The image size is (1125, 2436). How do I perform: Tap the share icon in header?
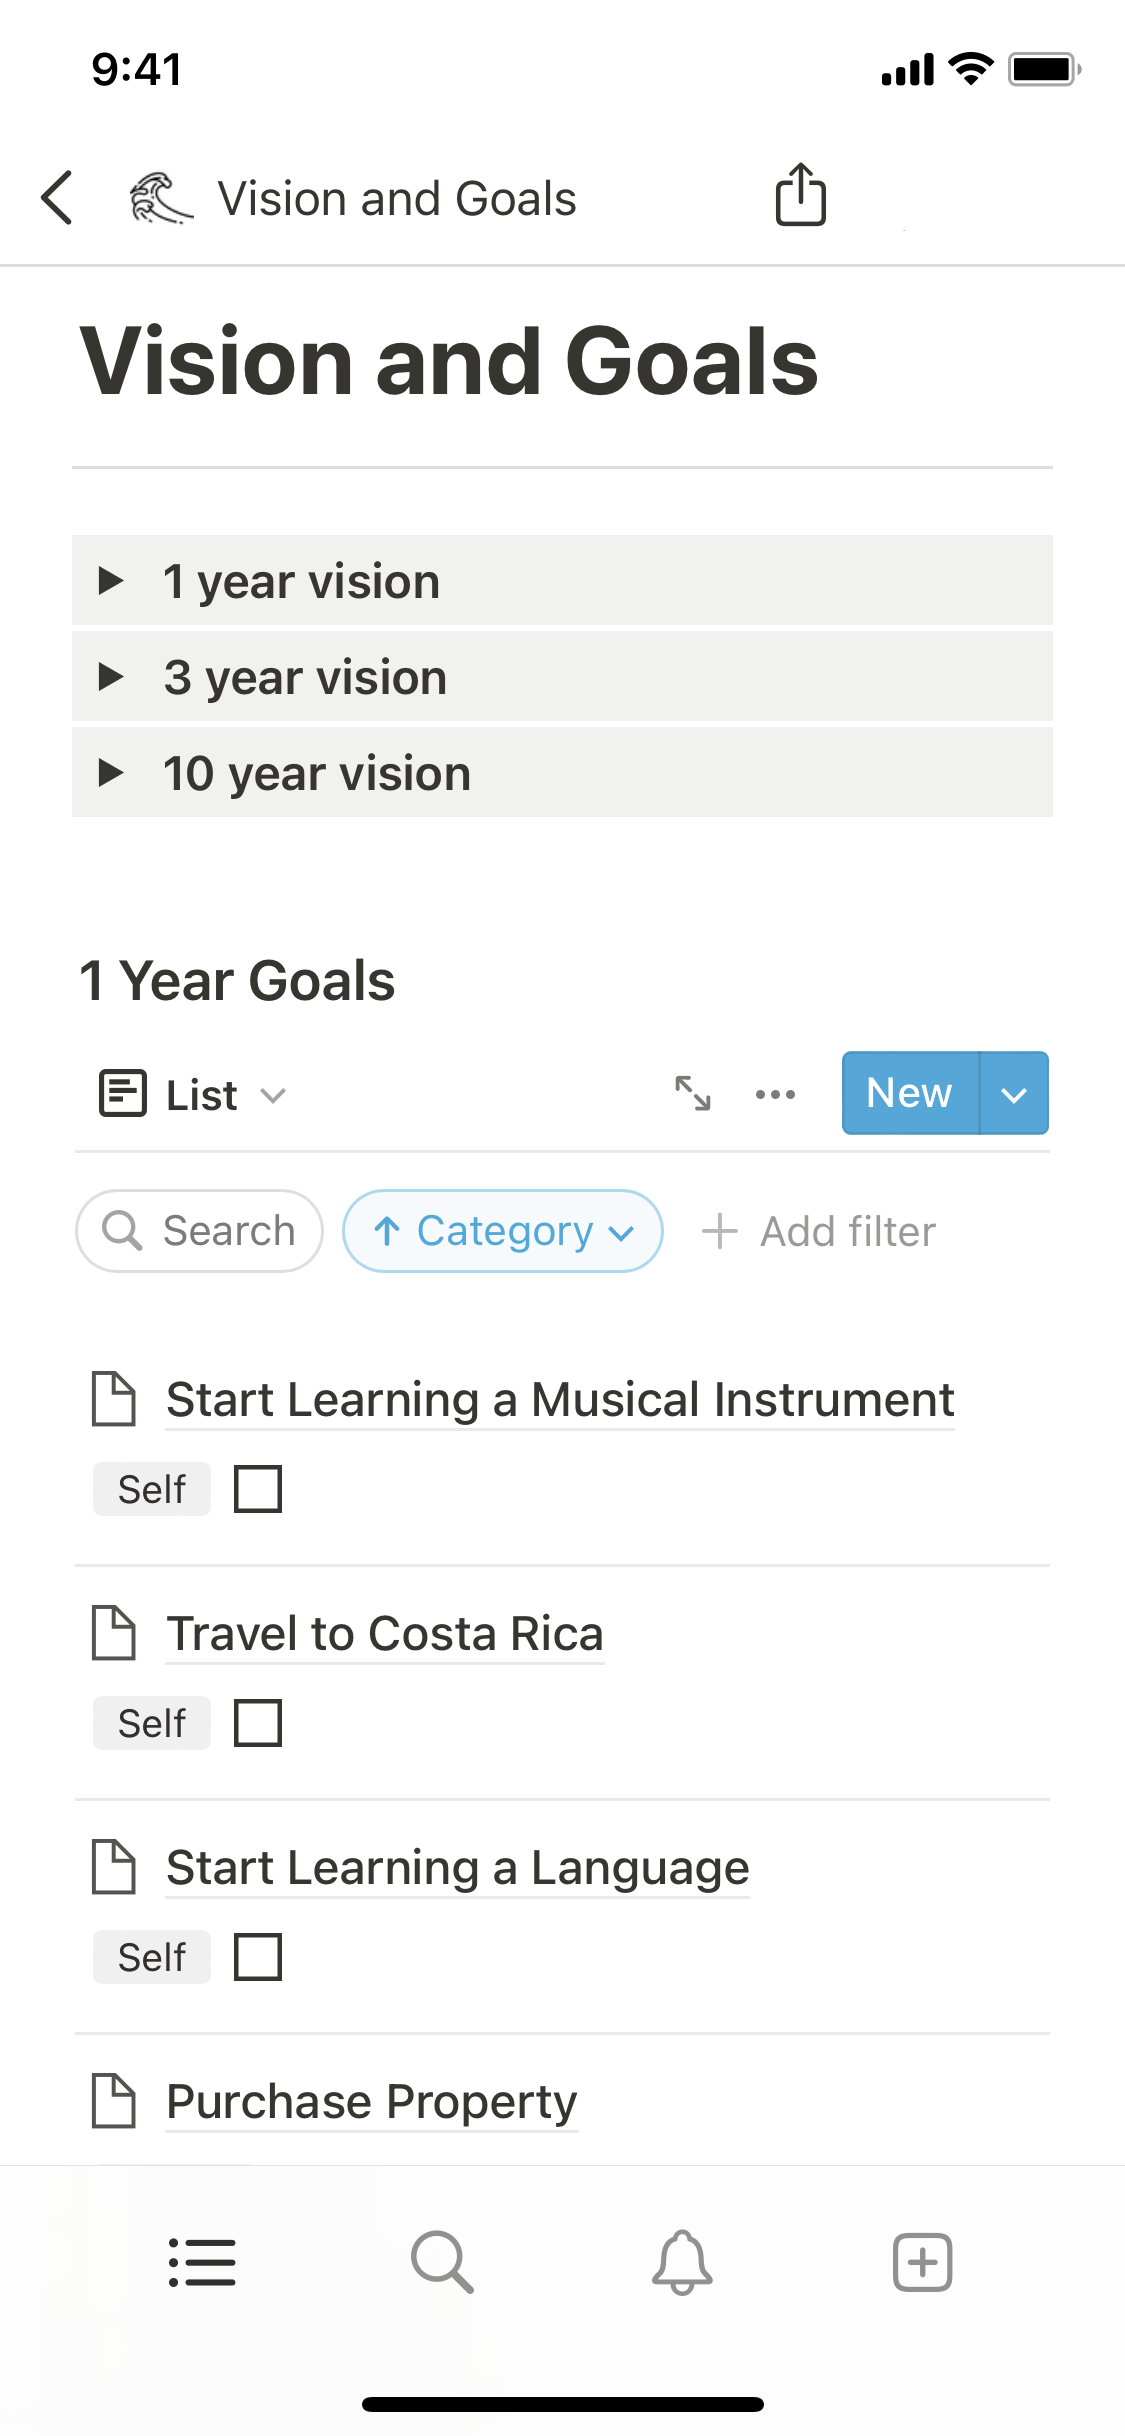pyautogui.click(x=800, y=195)
